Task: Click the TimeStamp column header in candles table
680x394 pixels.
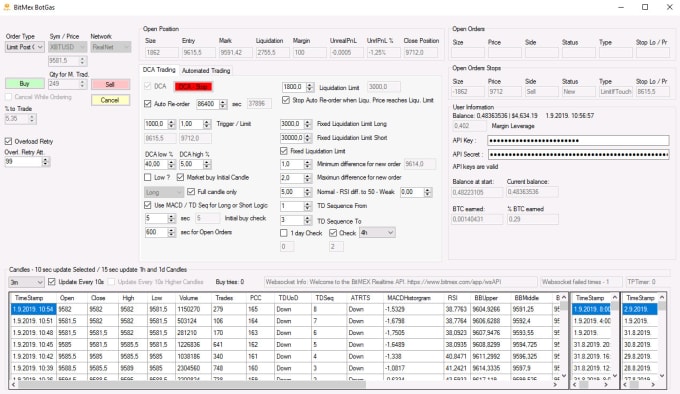Action: 29,298
